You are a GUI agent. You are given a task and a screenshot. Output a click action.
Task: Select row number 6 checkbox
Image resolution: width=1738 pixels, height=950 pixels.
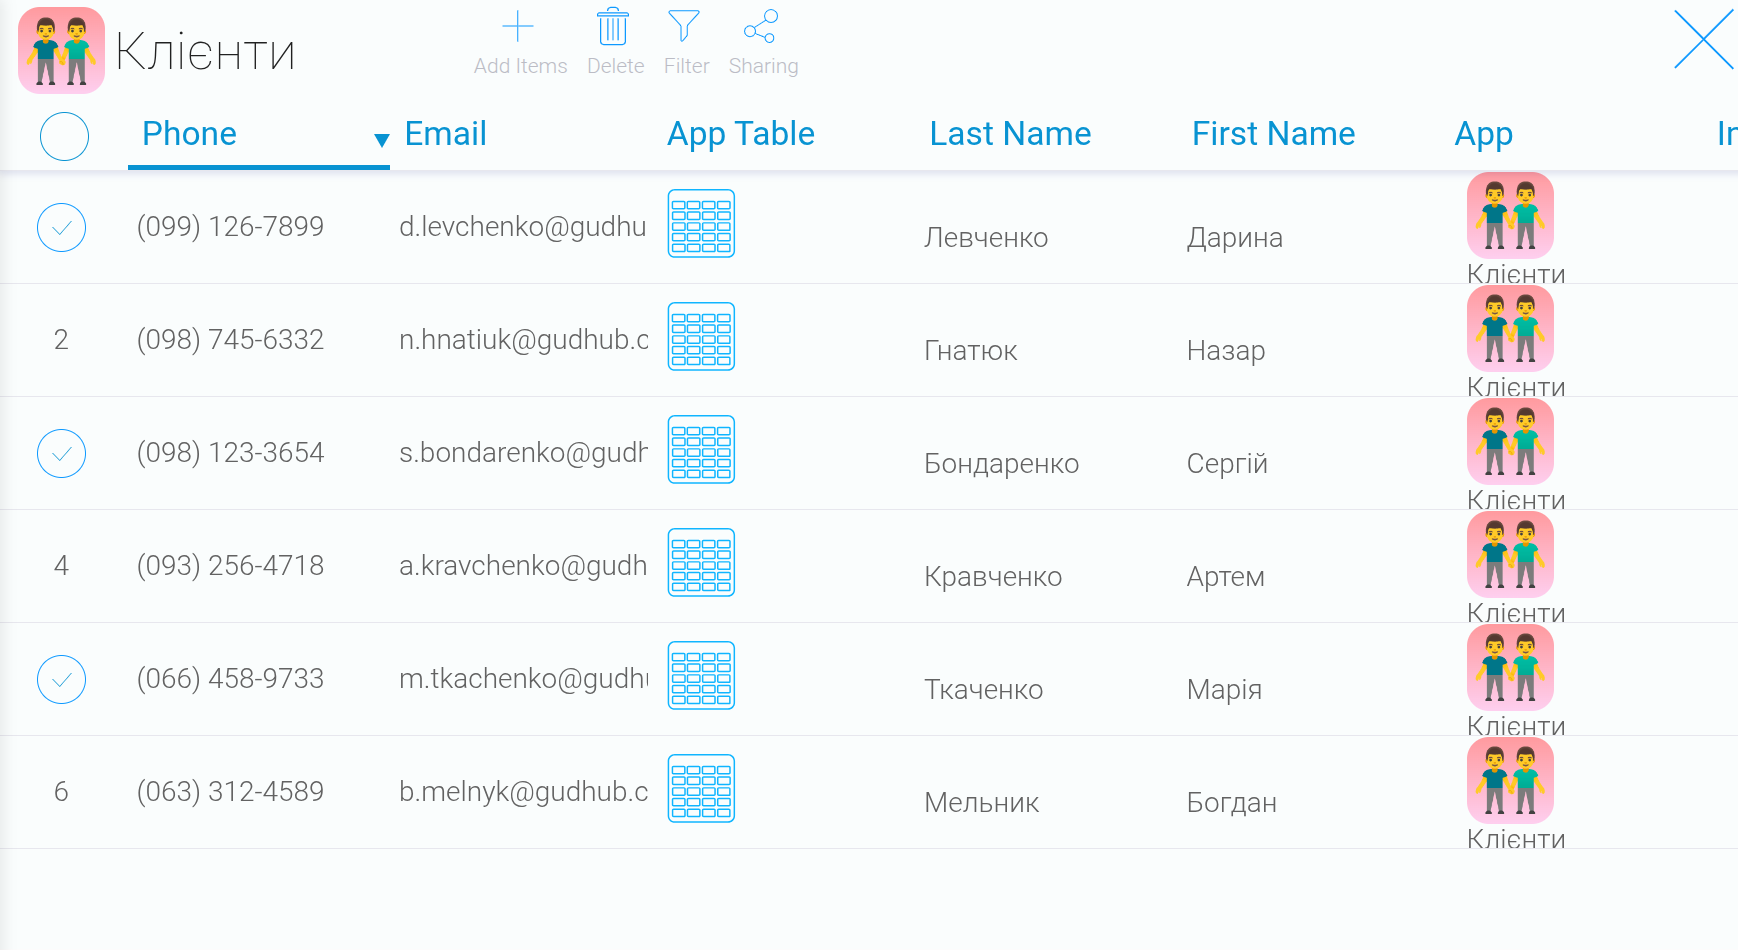click(x=61, y=792)
